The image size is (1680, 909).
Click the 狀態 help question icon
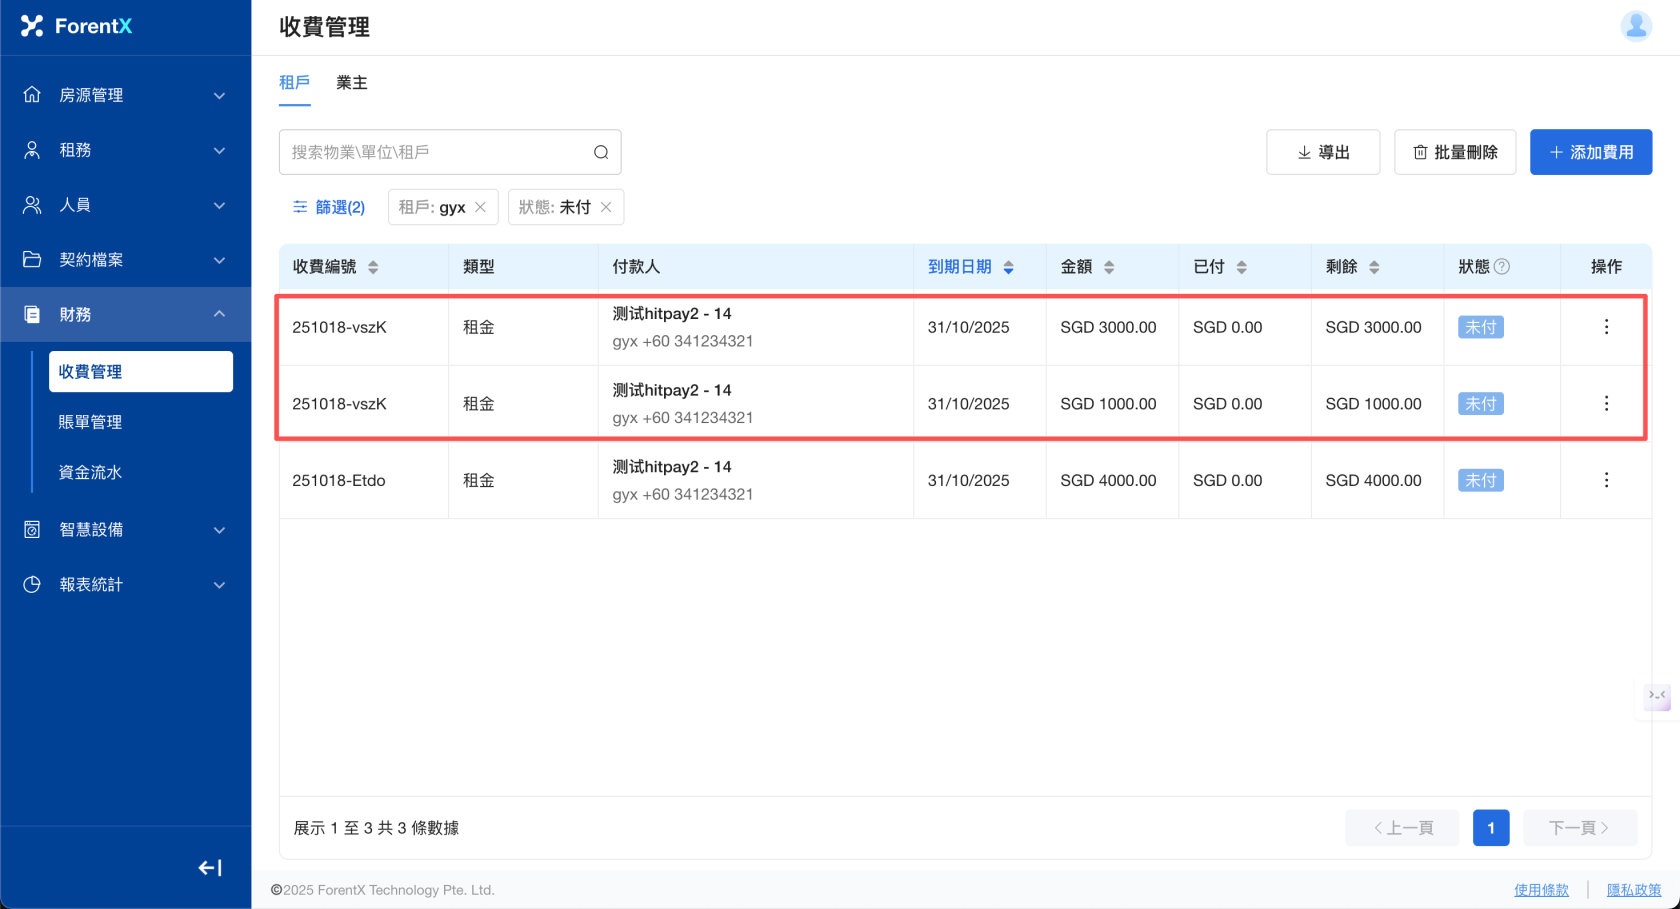pyautogui.click(x=1502, y=267)
